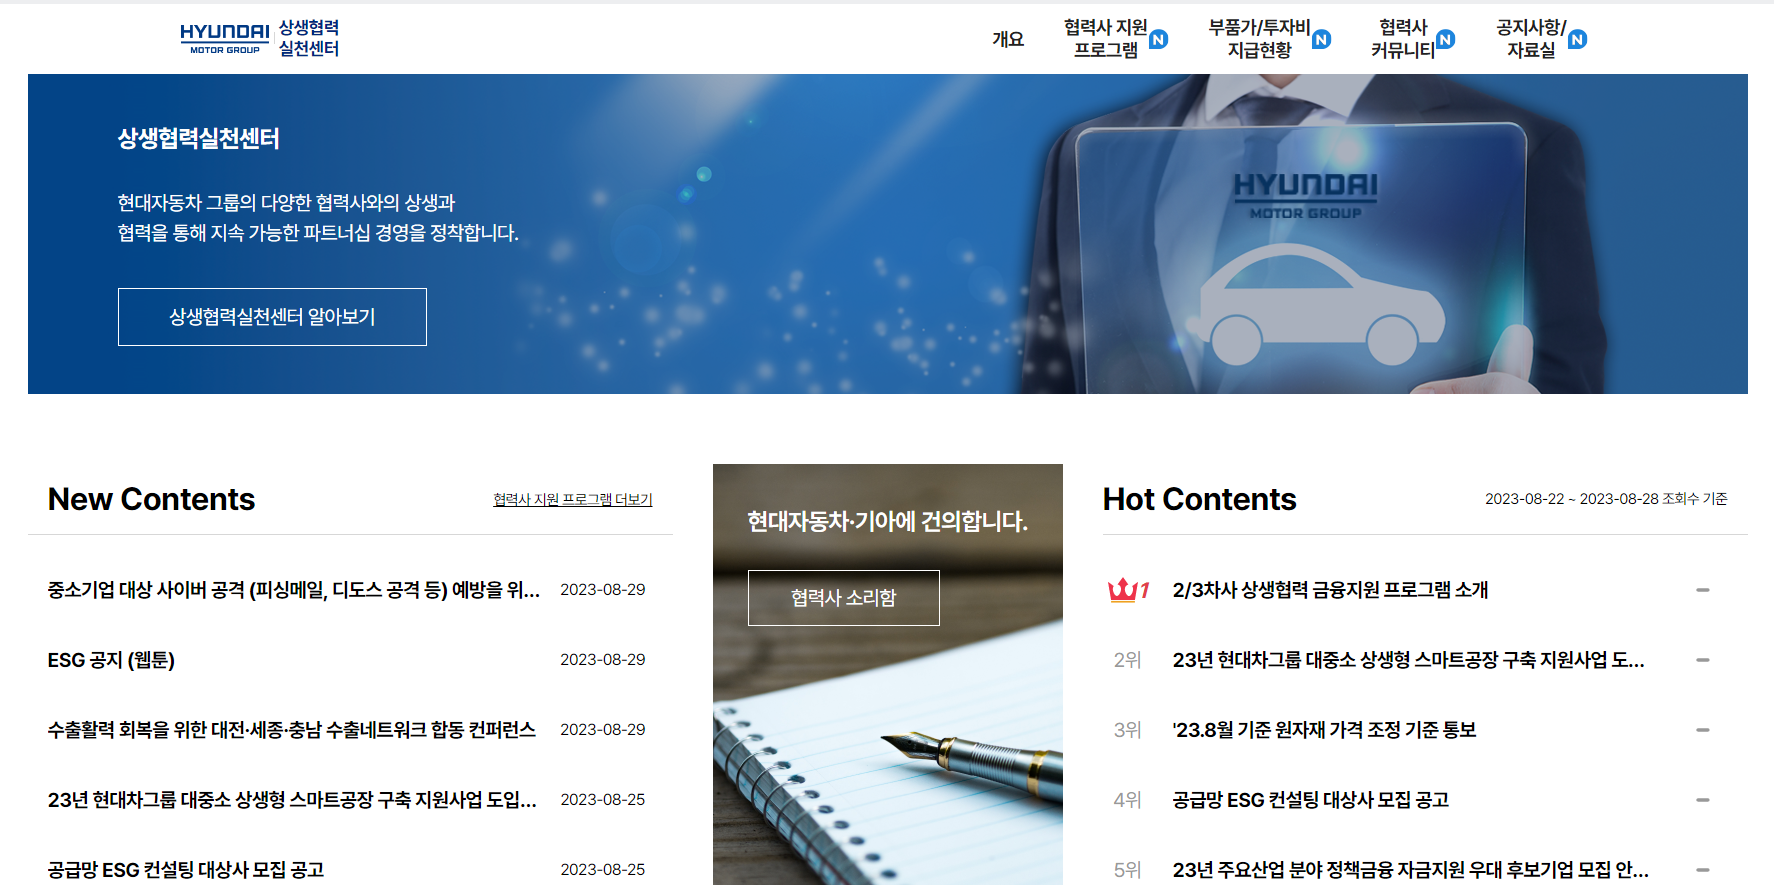Click the N badge beside 공지사항/자료실
The image size is (1774, 896).
coord(1578,39)
